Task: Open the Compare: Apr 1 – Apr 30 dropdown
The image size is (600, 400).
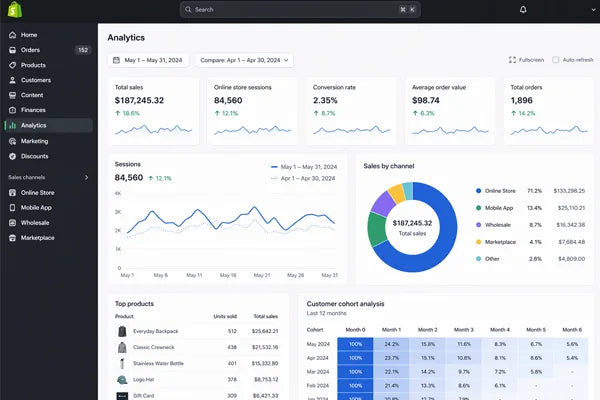Action: (x=244, y=60)
